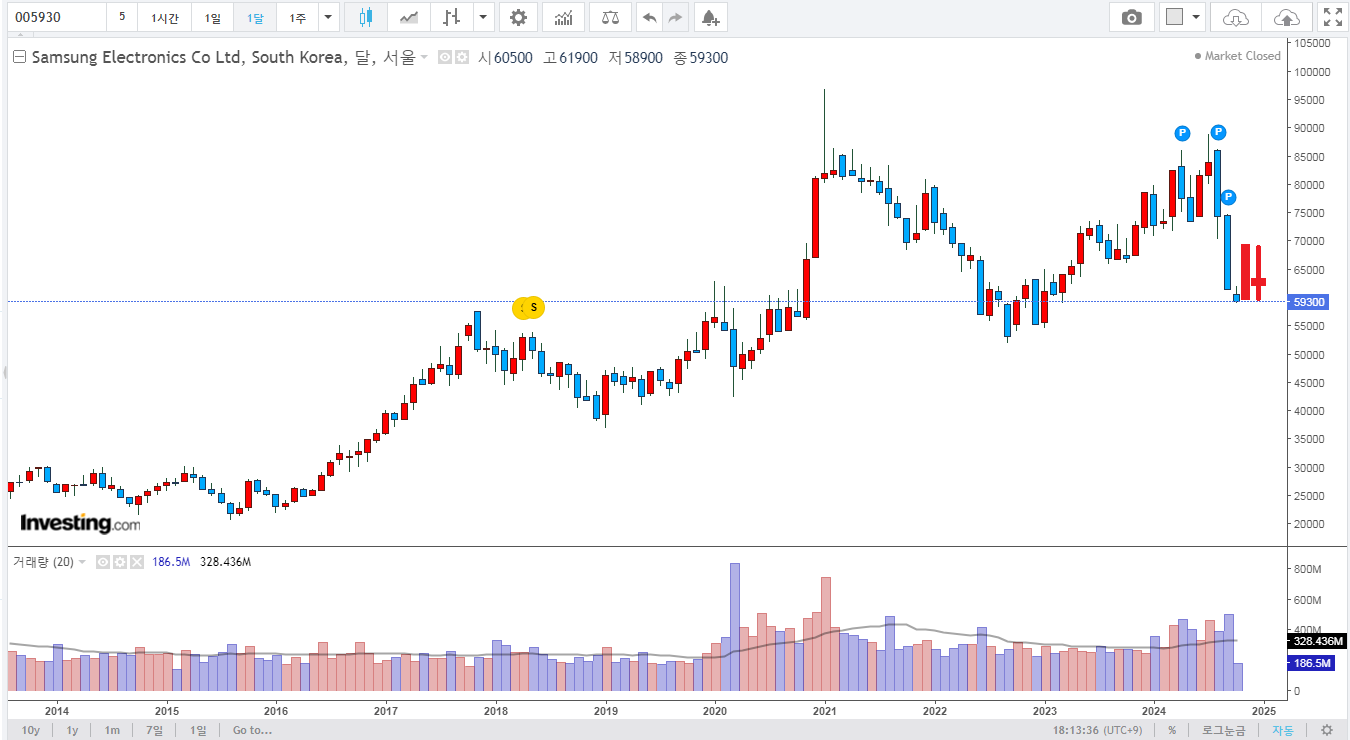
Task: Open the layout options dropdown arrow
Action: 1196,17
